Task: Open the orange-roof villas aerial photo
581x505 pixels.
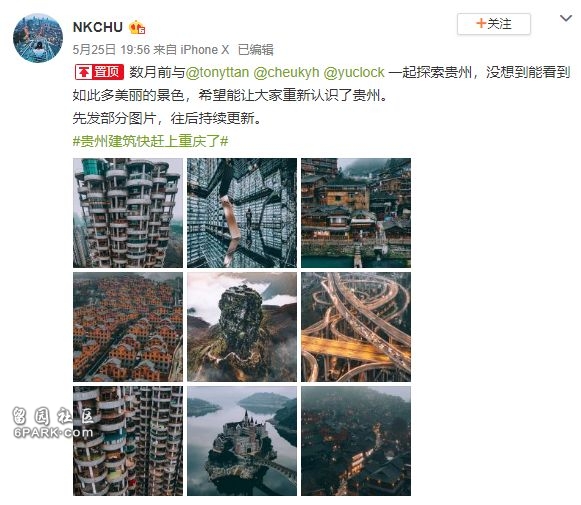Action: [128, 327]
